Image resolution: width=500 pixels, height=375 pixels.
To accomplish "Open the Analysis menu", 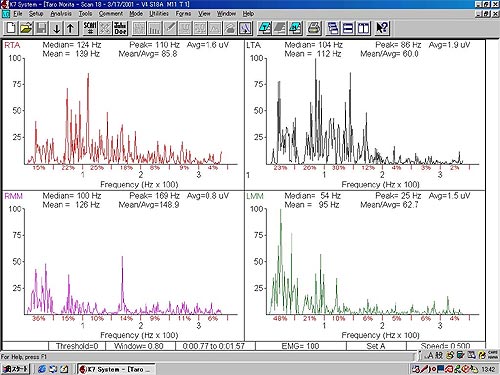I will (61, 14).
